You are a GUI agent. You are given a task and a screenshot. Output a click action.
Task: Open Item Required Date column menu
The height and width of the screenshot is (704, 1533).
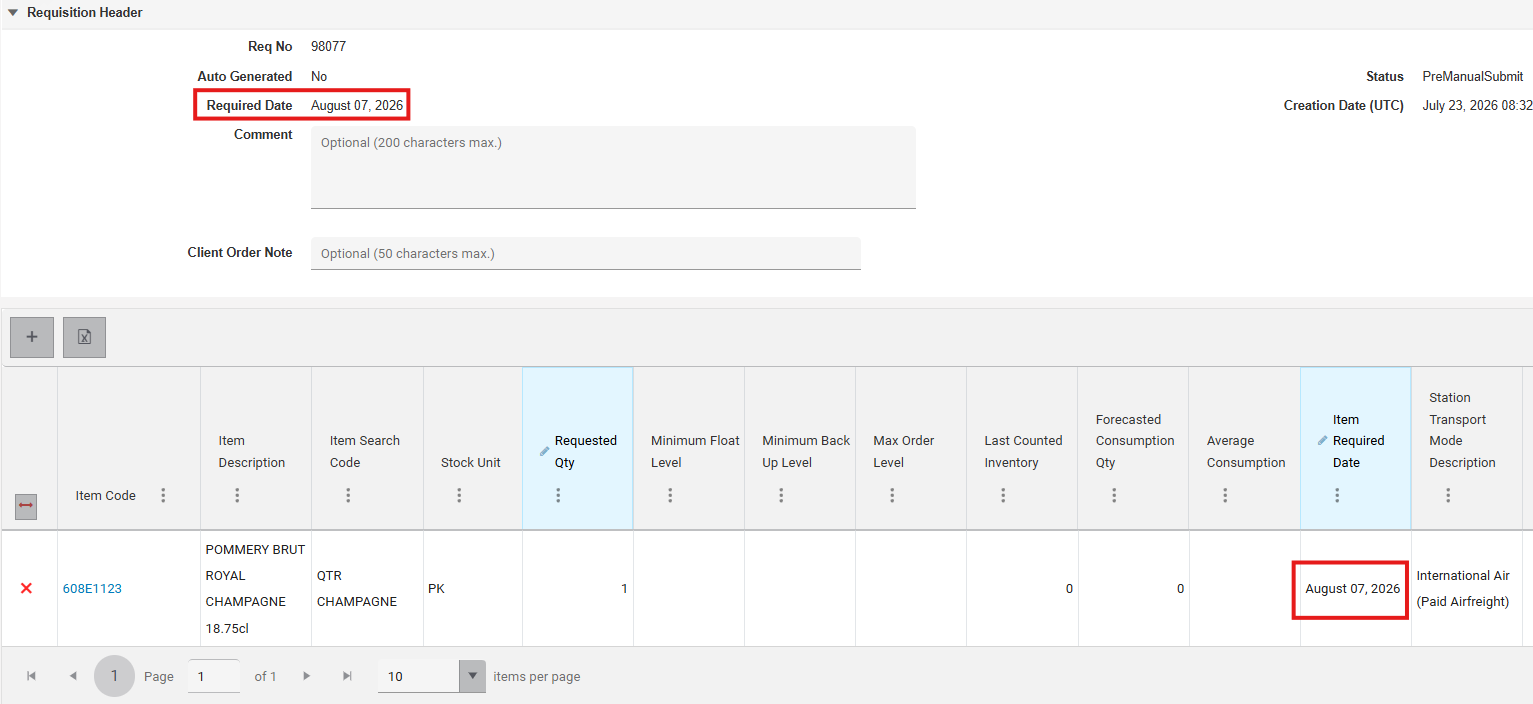point(1337,495)
